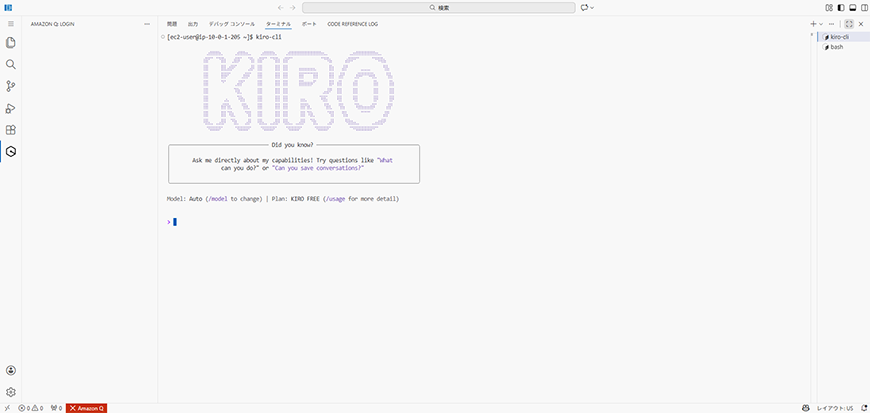
Task: Toggle the primary side bar
Action: (x=841, y=8)
